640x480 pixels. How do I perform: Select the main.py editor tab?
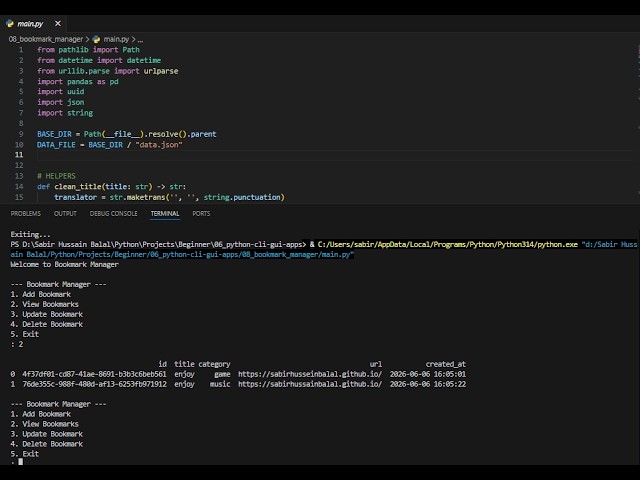pos(33,24)
